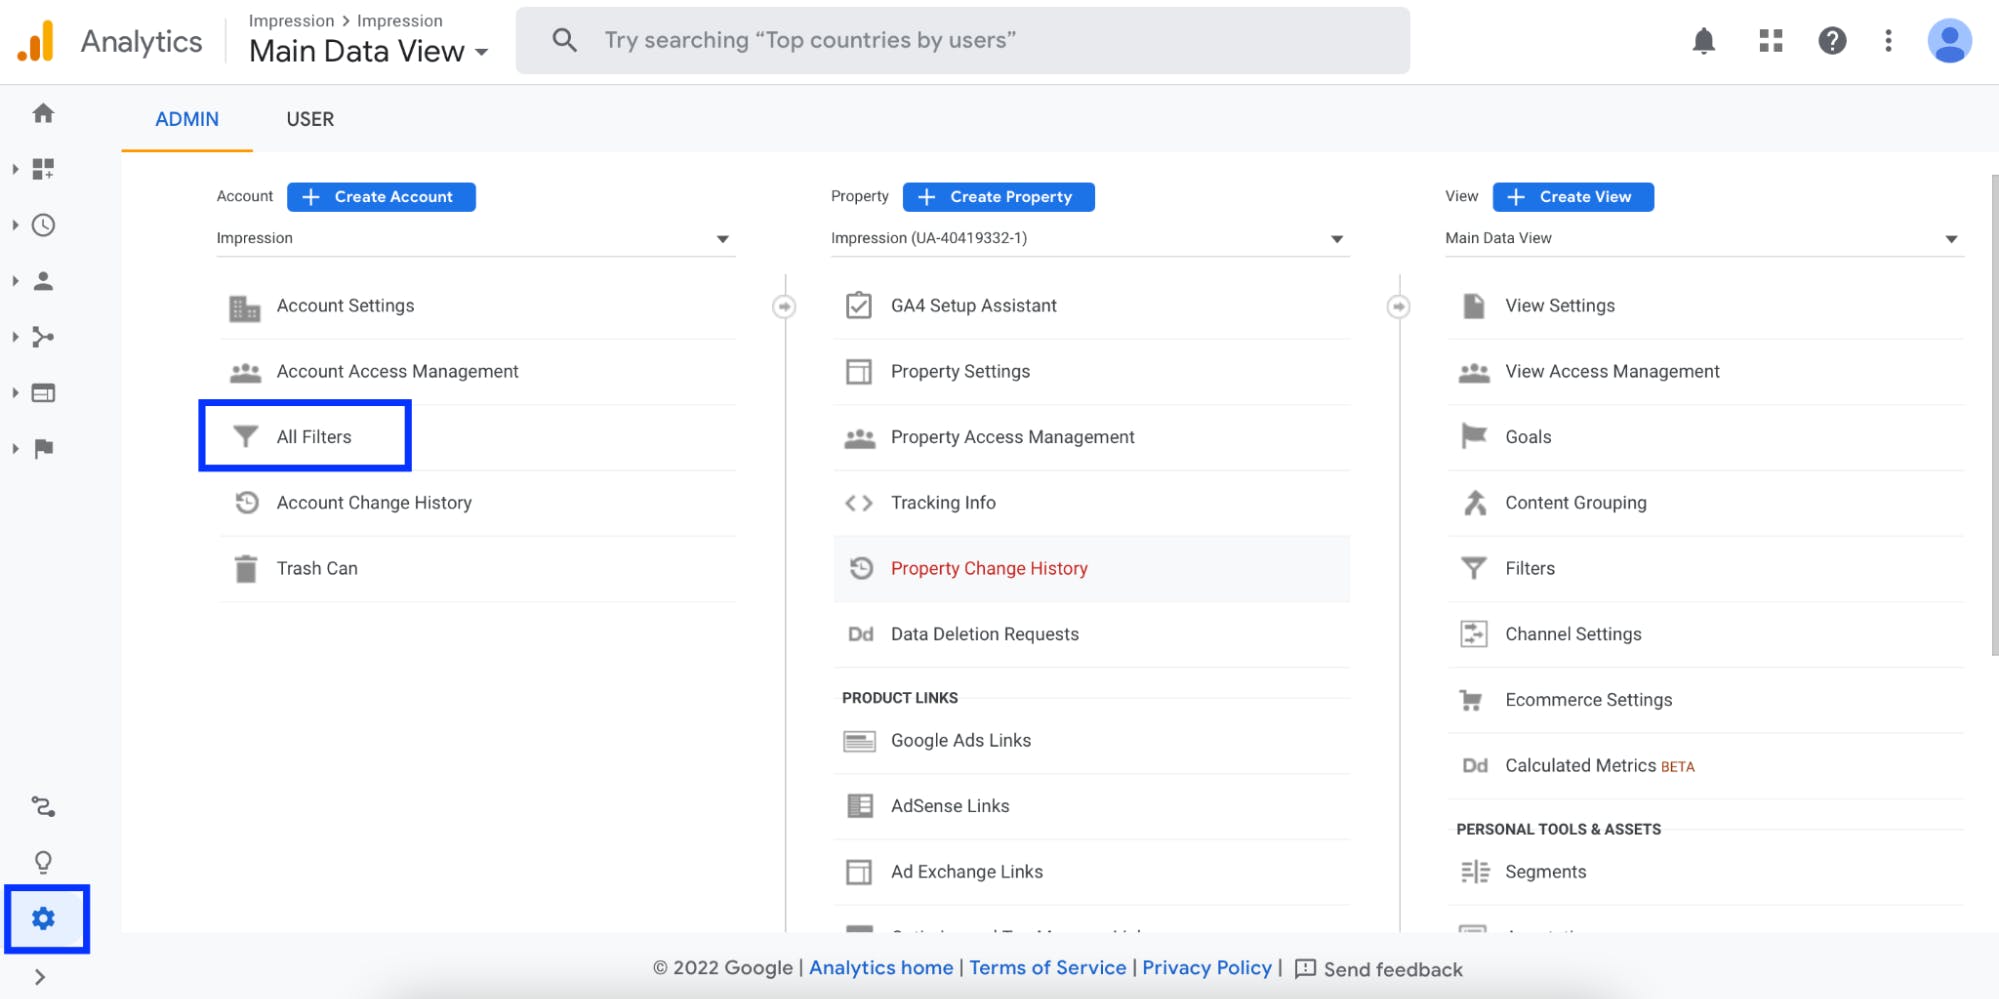
Task: Click the Channel Settings icon
Action: 1474,634
